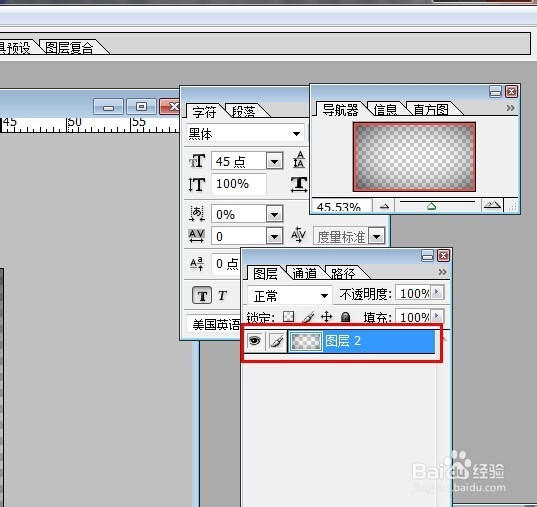Click the vertical scale icon
This screenshot has width=537, height=507.
(197, 184)
